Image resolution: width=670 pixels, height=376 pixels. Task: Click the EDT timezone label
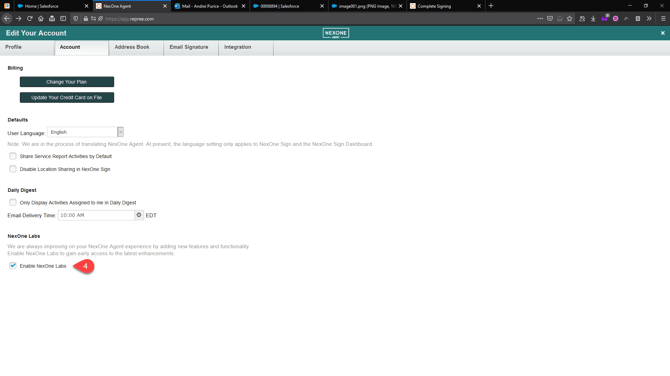coord(151,215)
